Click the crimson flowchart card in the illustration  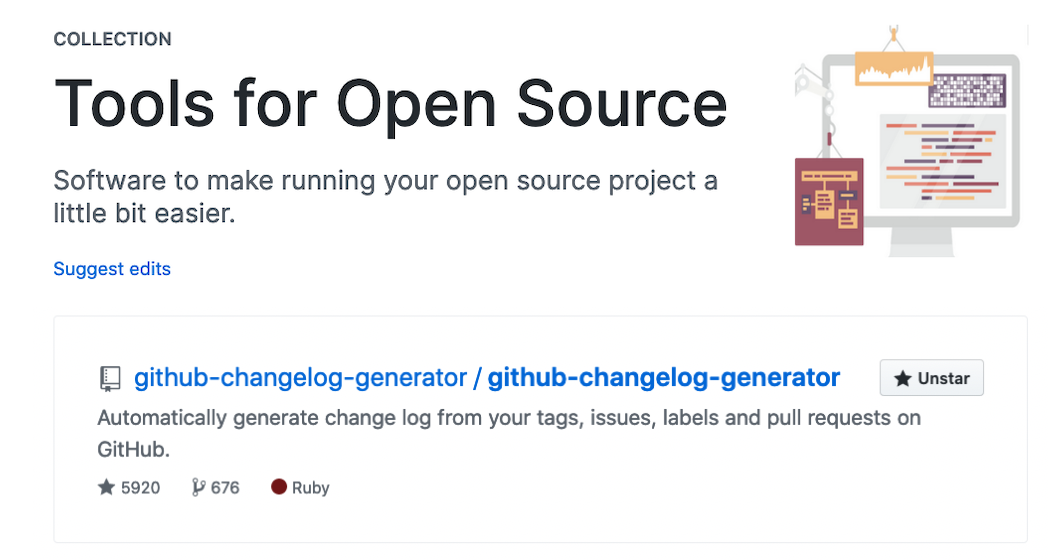(x=829, y=201)
